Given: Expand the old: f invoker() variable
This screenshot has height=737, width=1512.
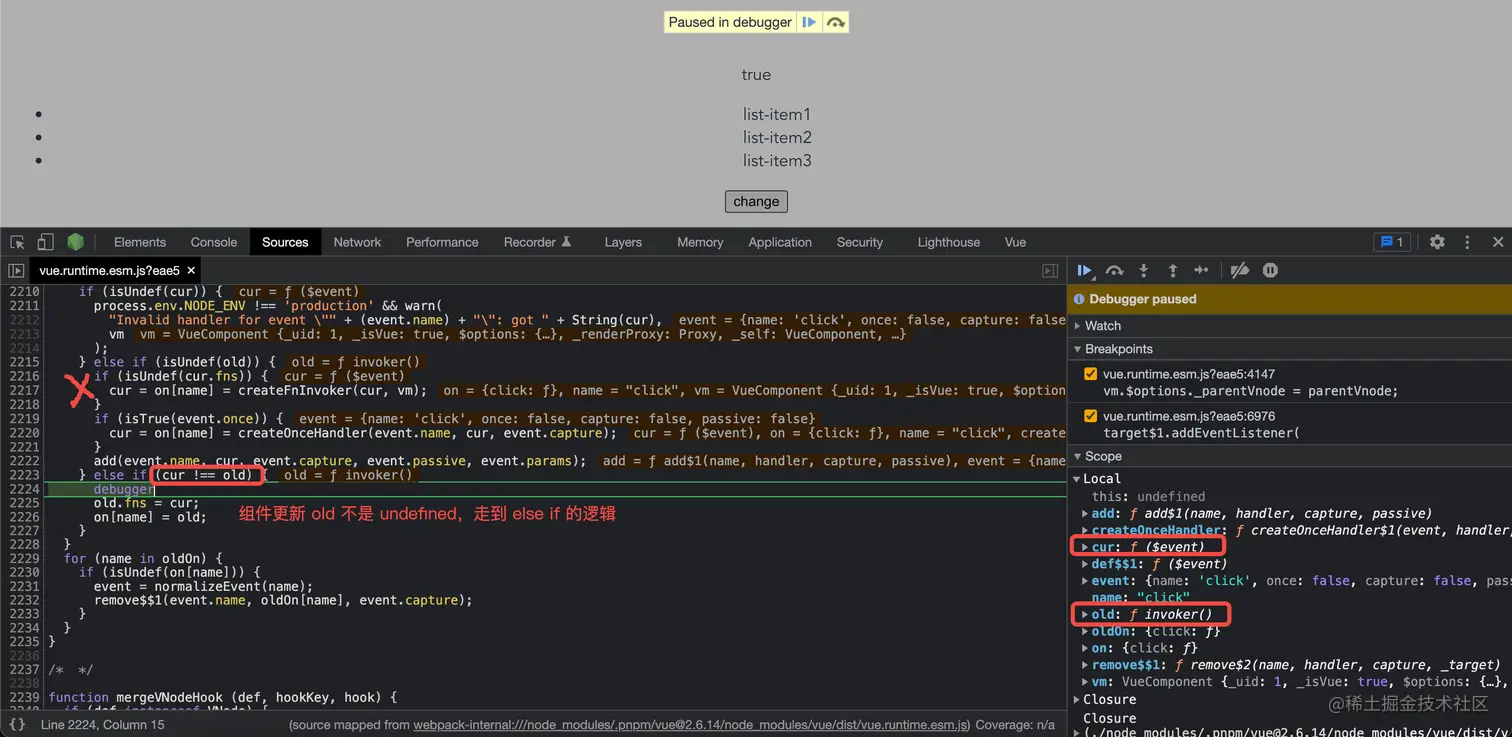Looking at the screenshot, I should pos(1085,614).
